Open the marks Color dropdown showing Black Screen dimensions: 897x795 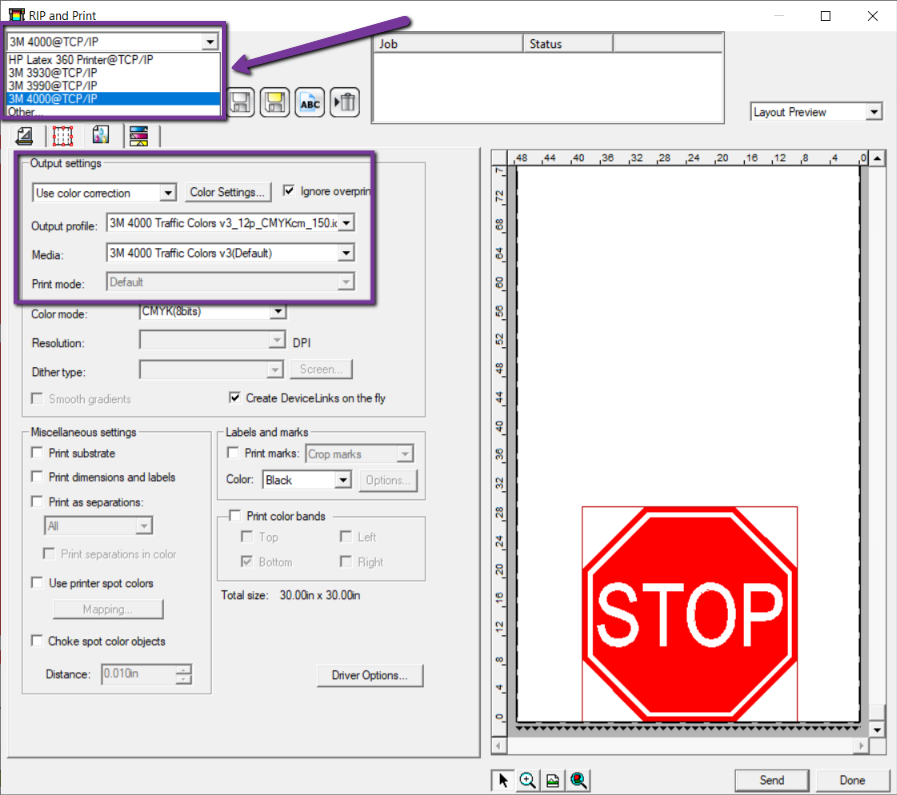point(343,480)
